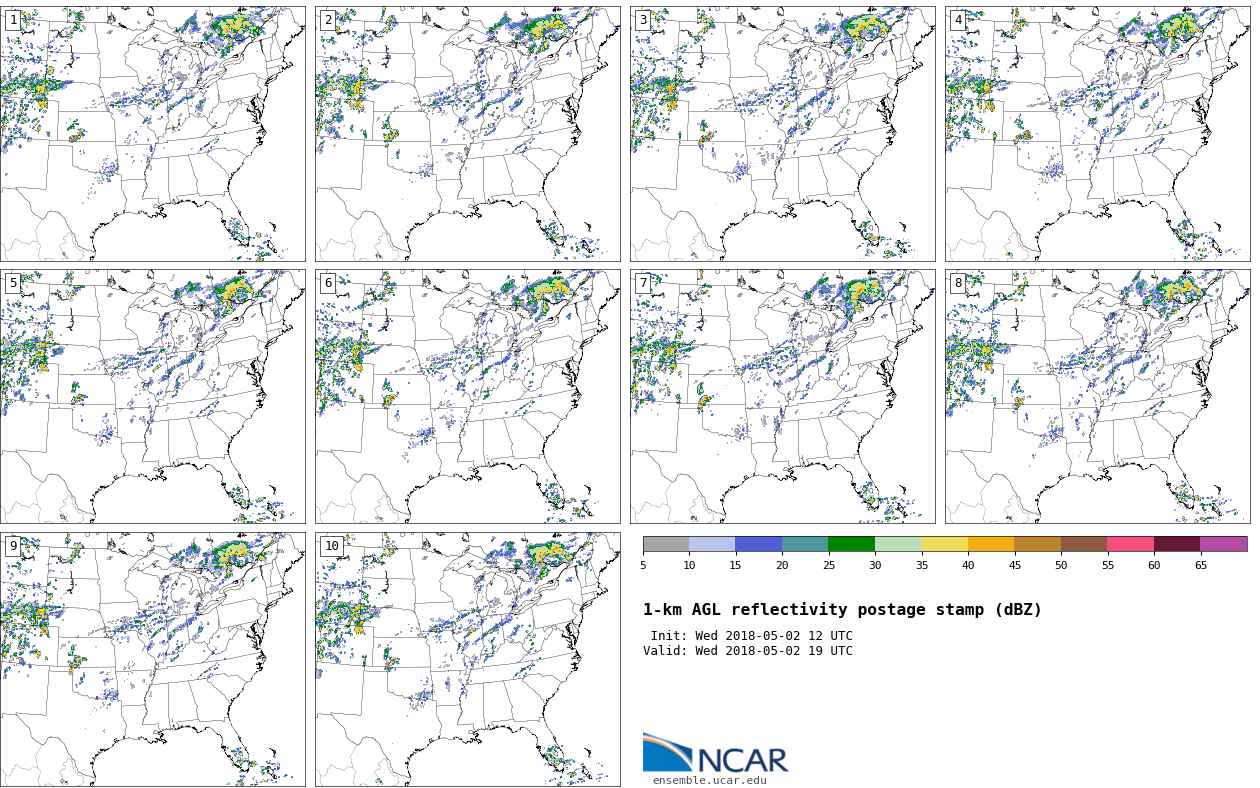Open ensemble member 2 map panel
The height and width of the screenshot is (788, 1260).
(x=468, y=134)
